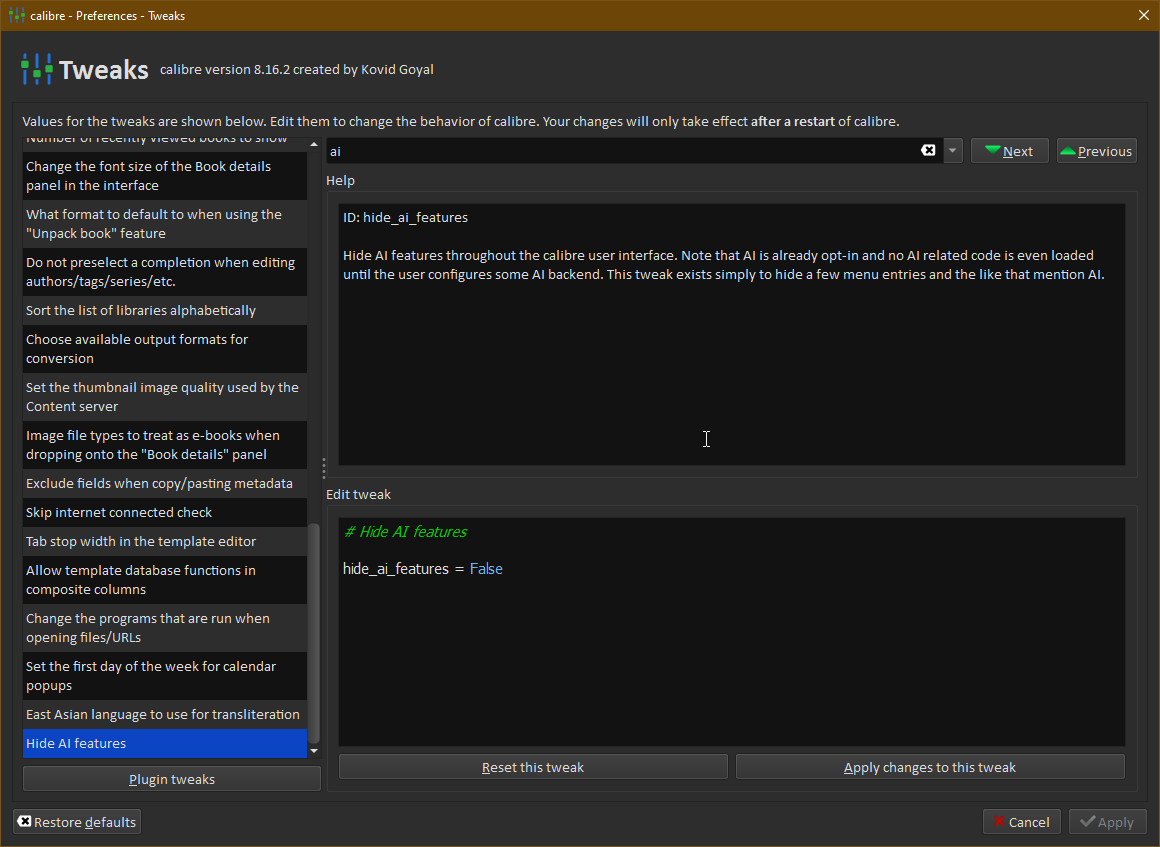Image resolution: width=1160 pixels, height=847 pixels.
Task: Click the '# Hide AI features' comment line
Action: point(405,532)
